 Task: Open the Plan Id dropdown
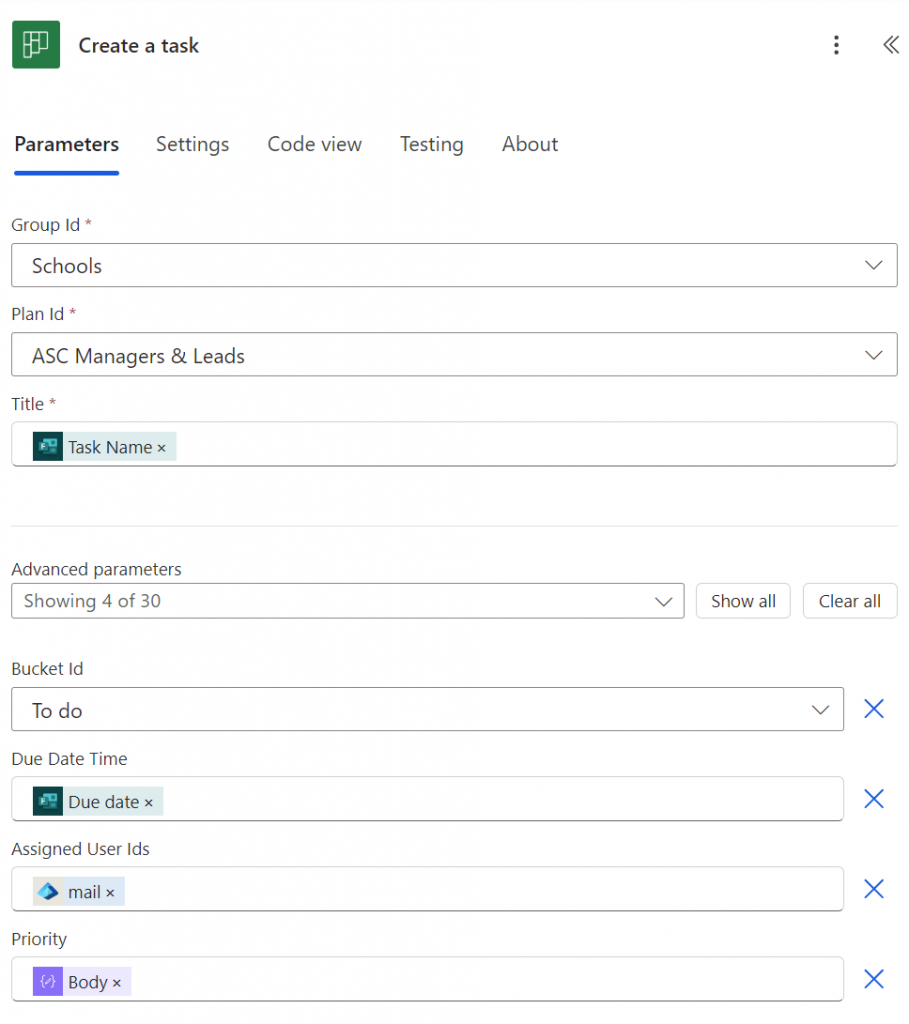pos(454,355)
